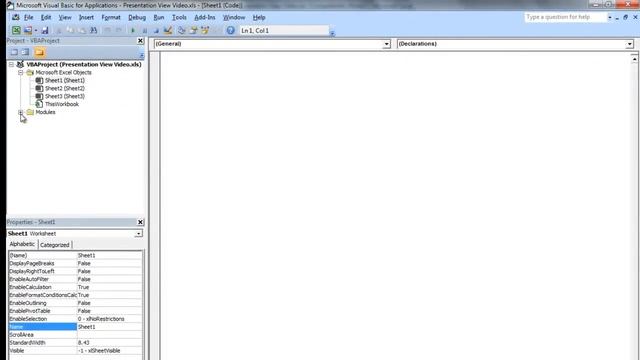Click the code editor scroll up arrow
The width and height of the screenshot is (640, 360).
635,59
